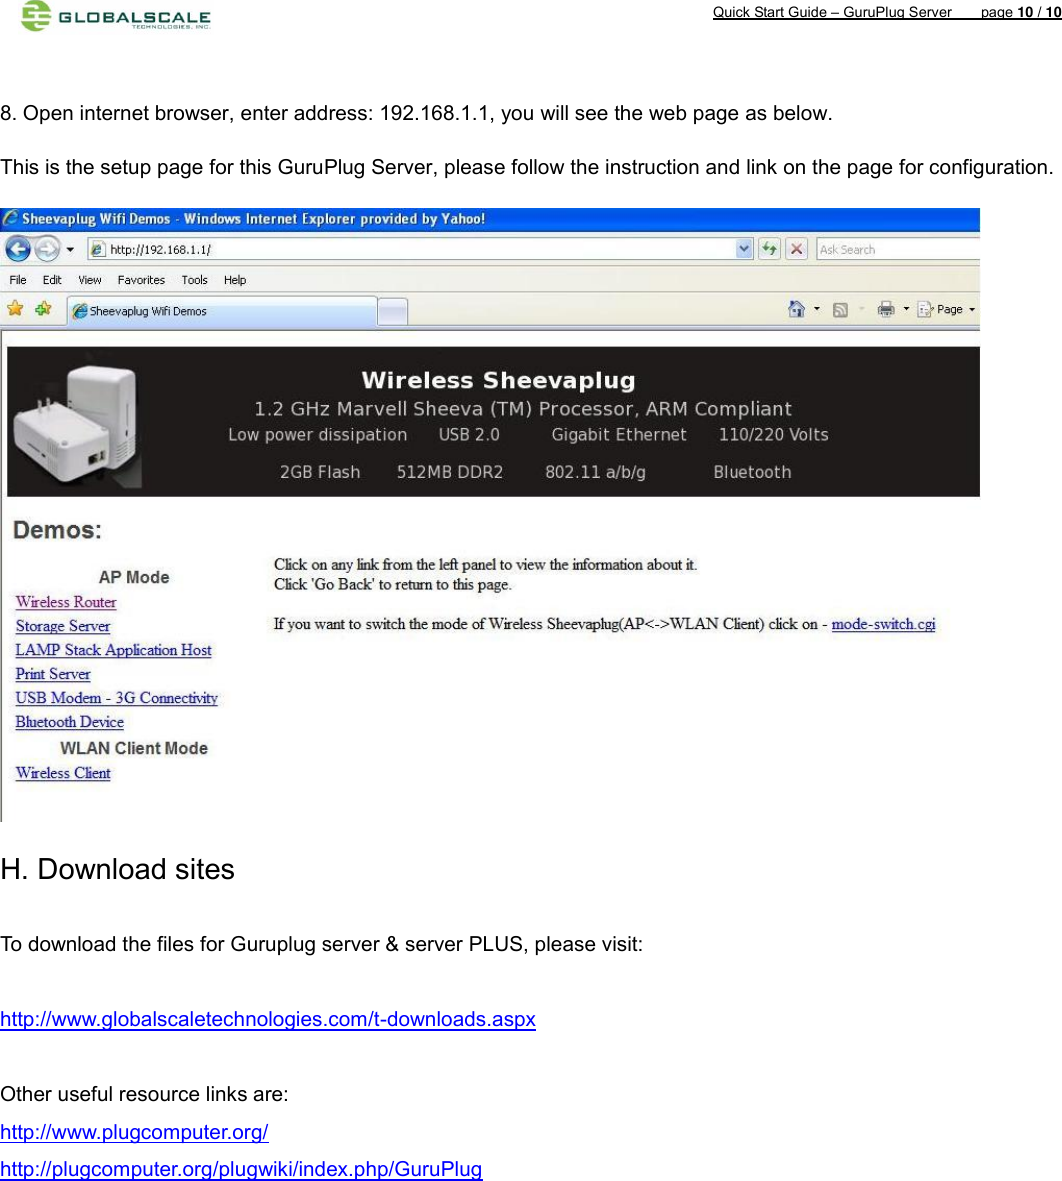Click the browser Forward arrow button
Screen dimensions: 1062x1181
[x=47, y=249]
